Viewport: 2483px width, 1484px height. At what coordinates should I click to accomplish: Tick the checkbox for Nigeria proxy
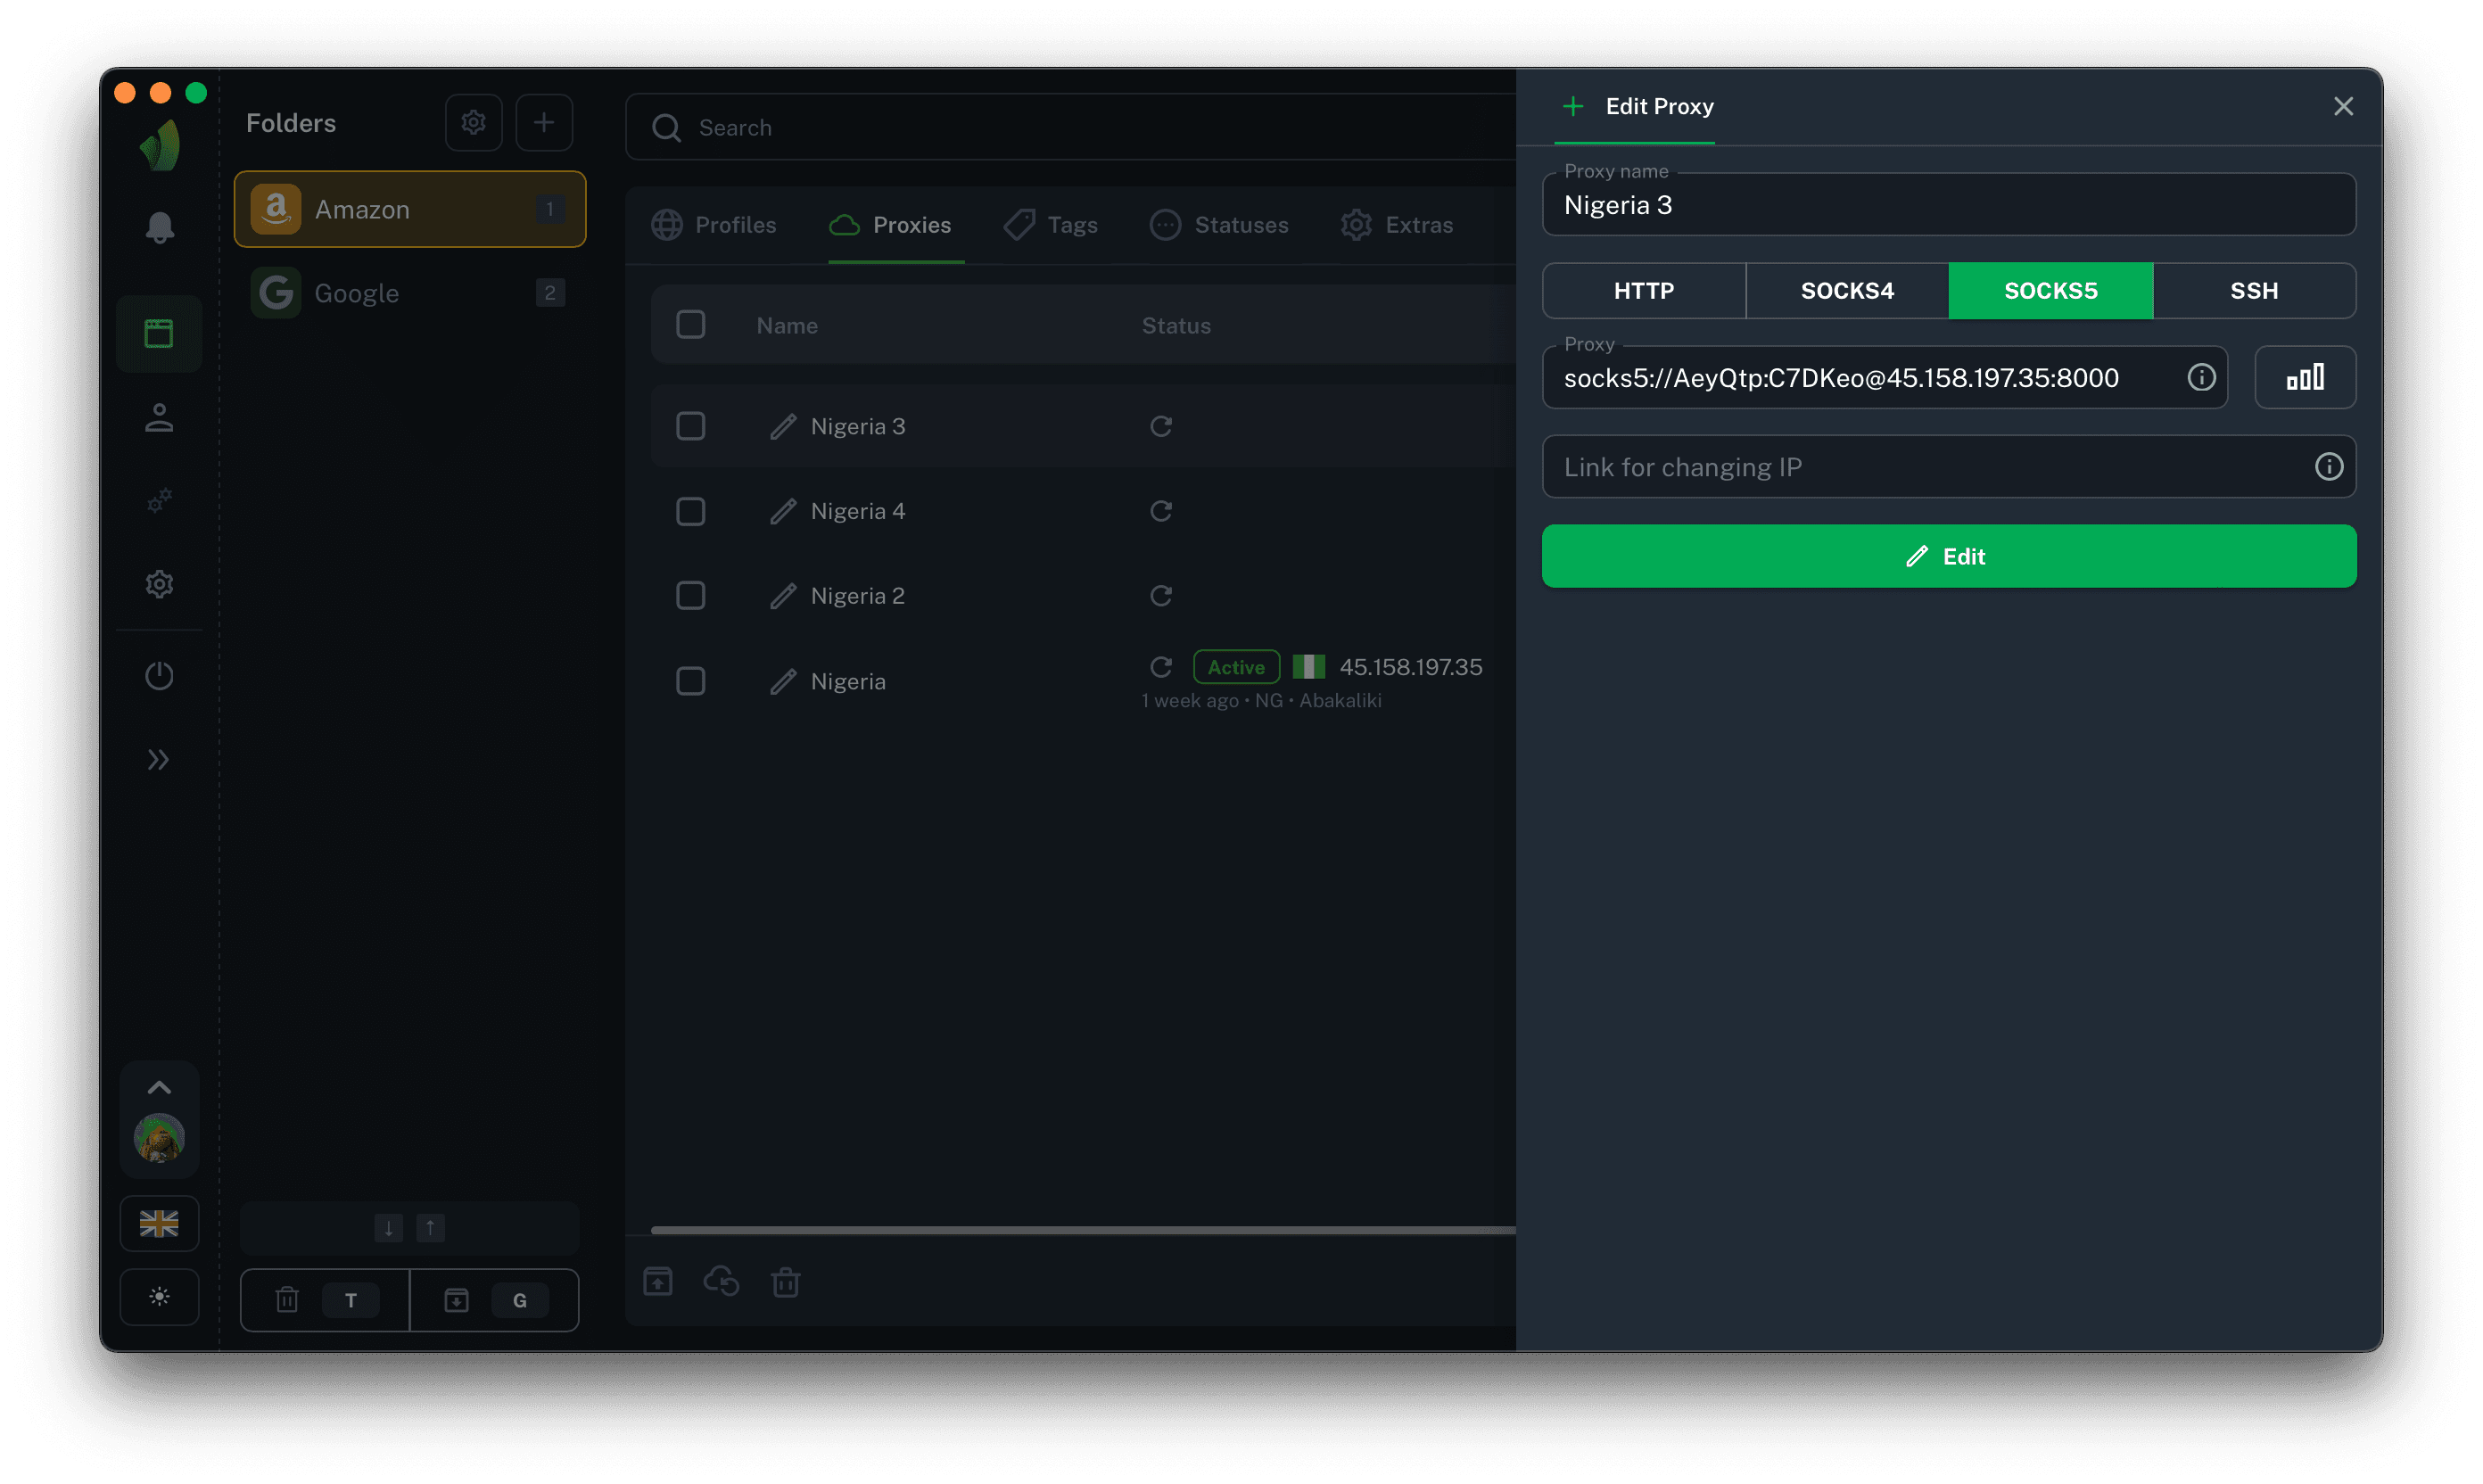690,681
